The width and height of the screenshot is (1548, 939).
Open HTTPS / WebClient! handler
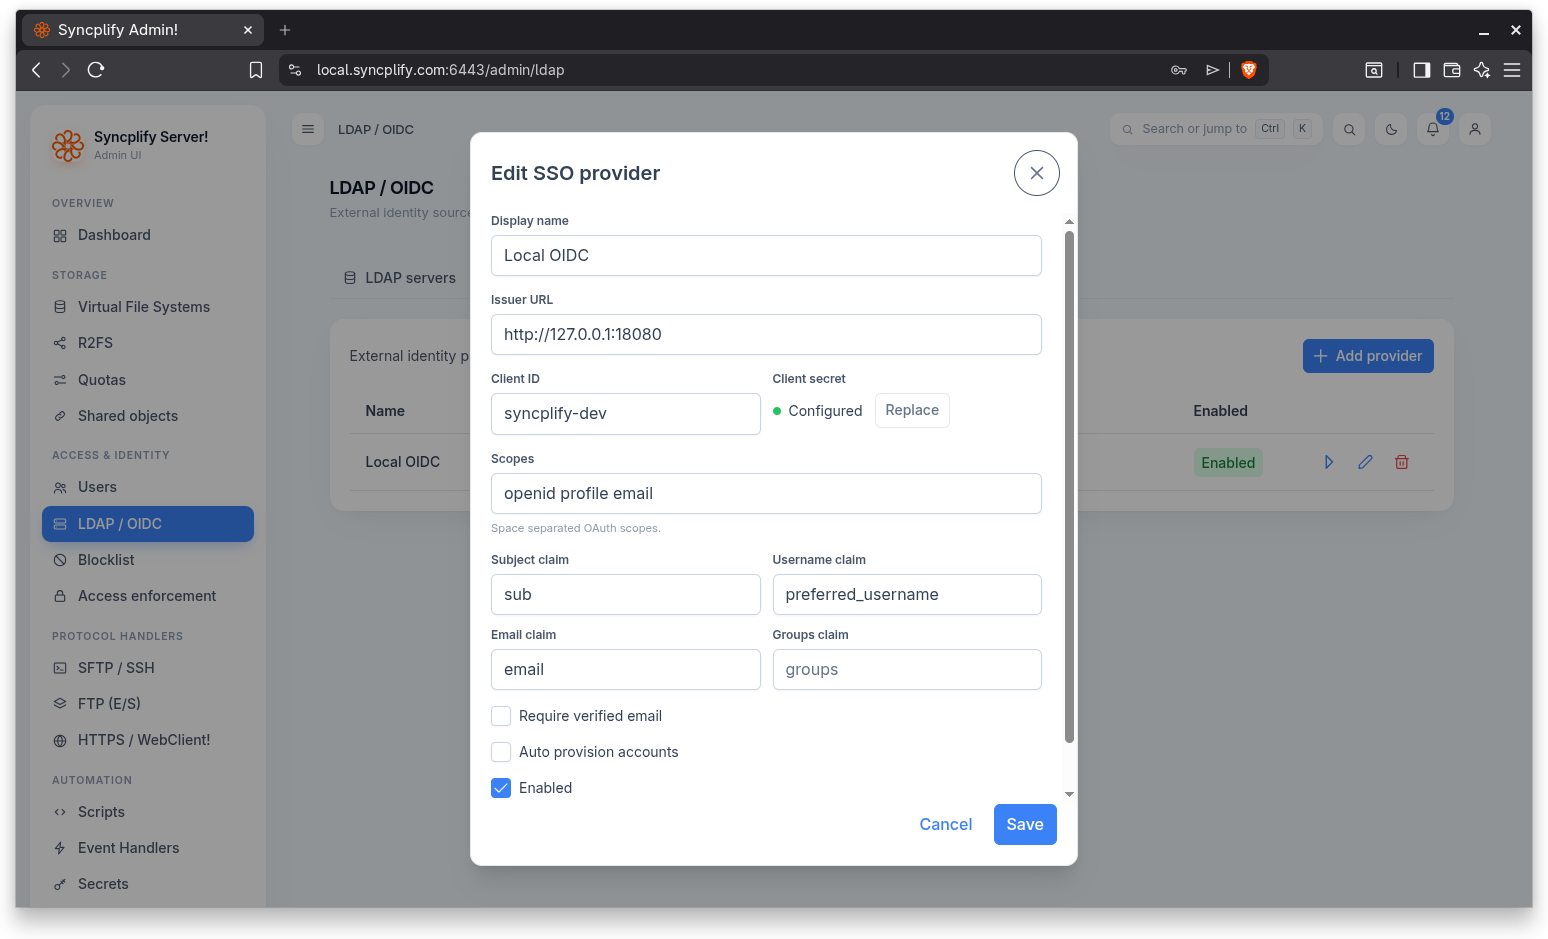coord(148,740)
